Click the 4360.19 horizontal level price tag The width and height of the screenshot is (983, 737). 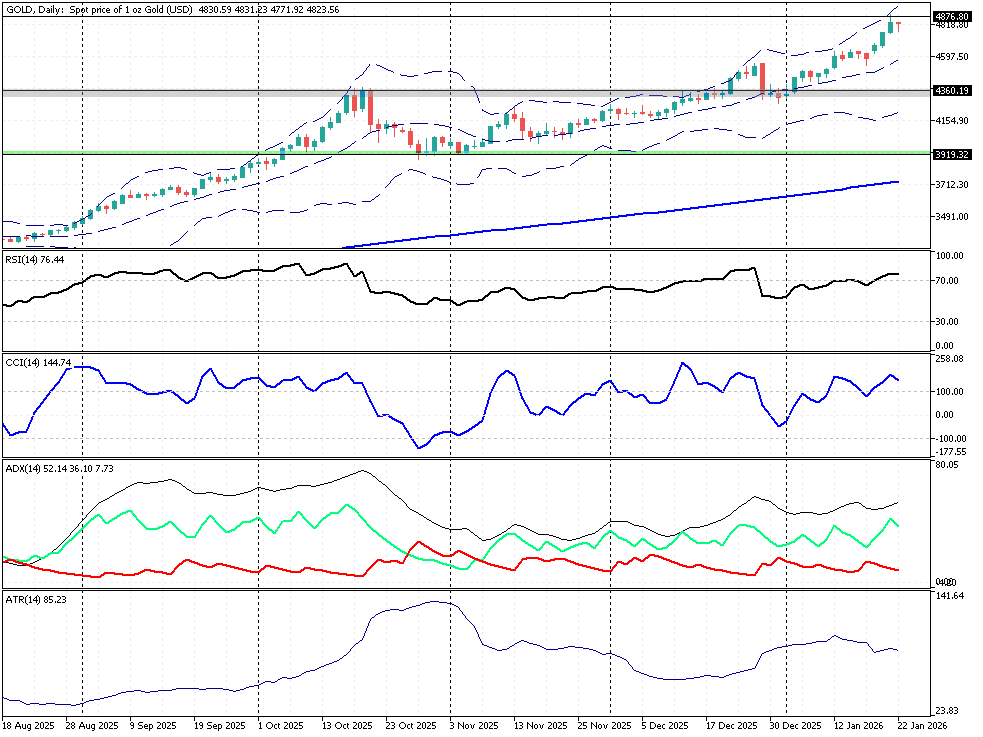951,91
